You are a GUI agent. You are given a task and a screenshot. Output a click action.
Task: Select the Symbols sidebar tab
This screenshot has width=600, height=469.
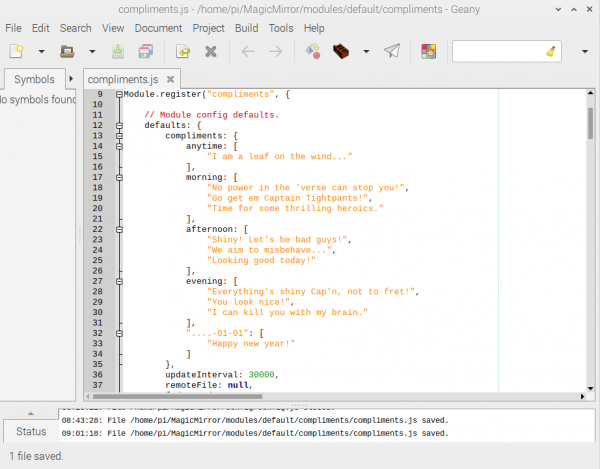coord(34,79)
